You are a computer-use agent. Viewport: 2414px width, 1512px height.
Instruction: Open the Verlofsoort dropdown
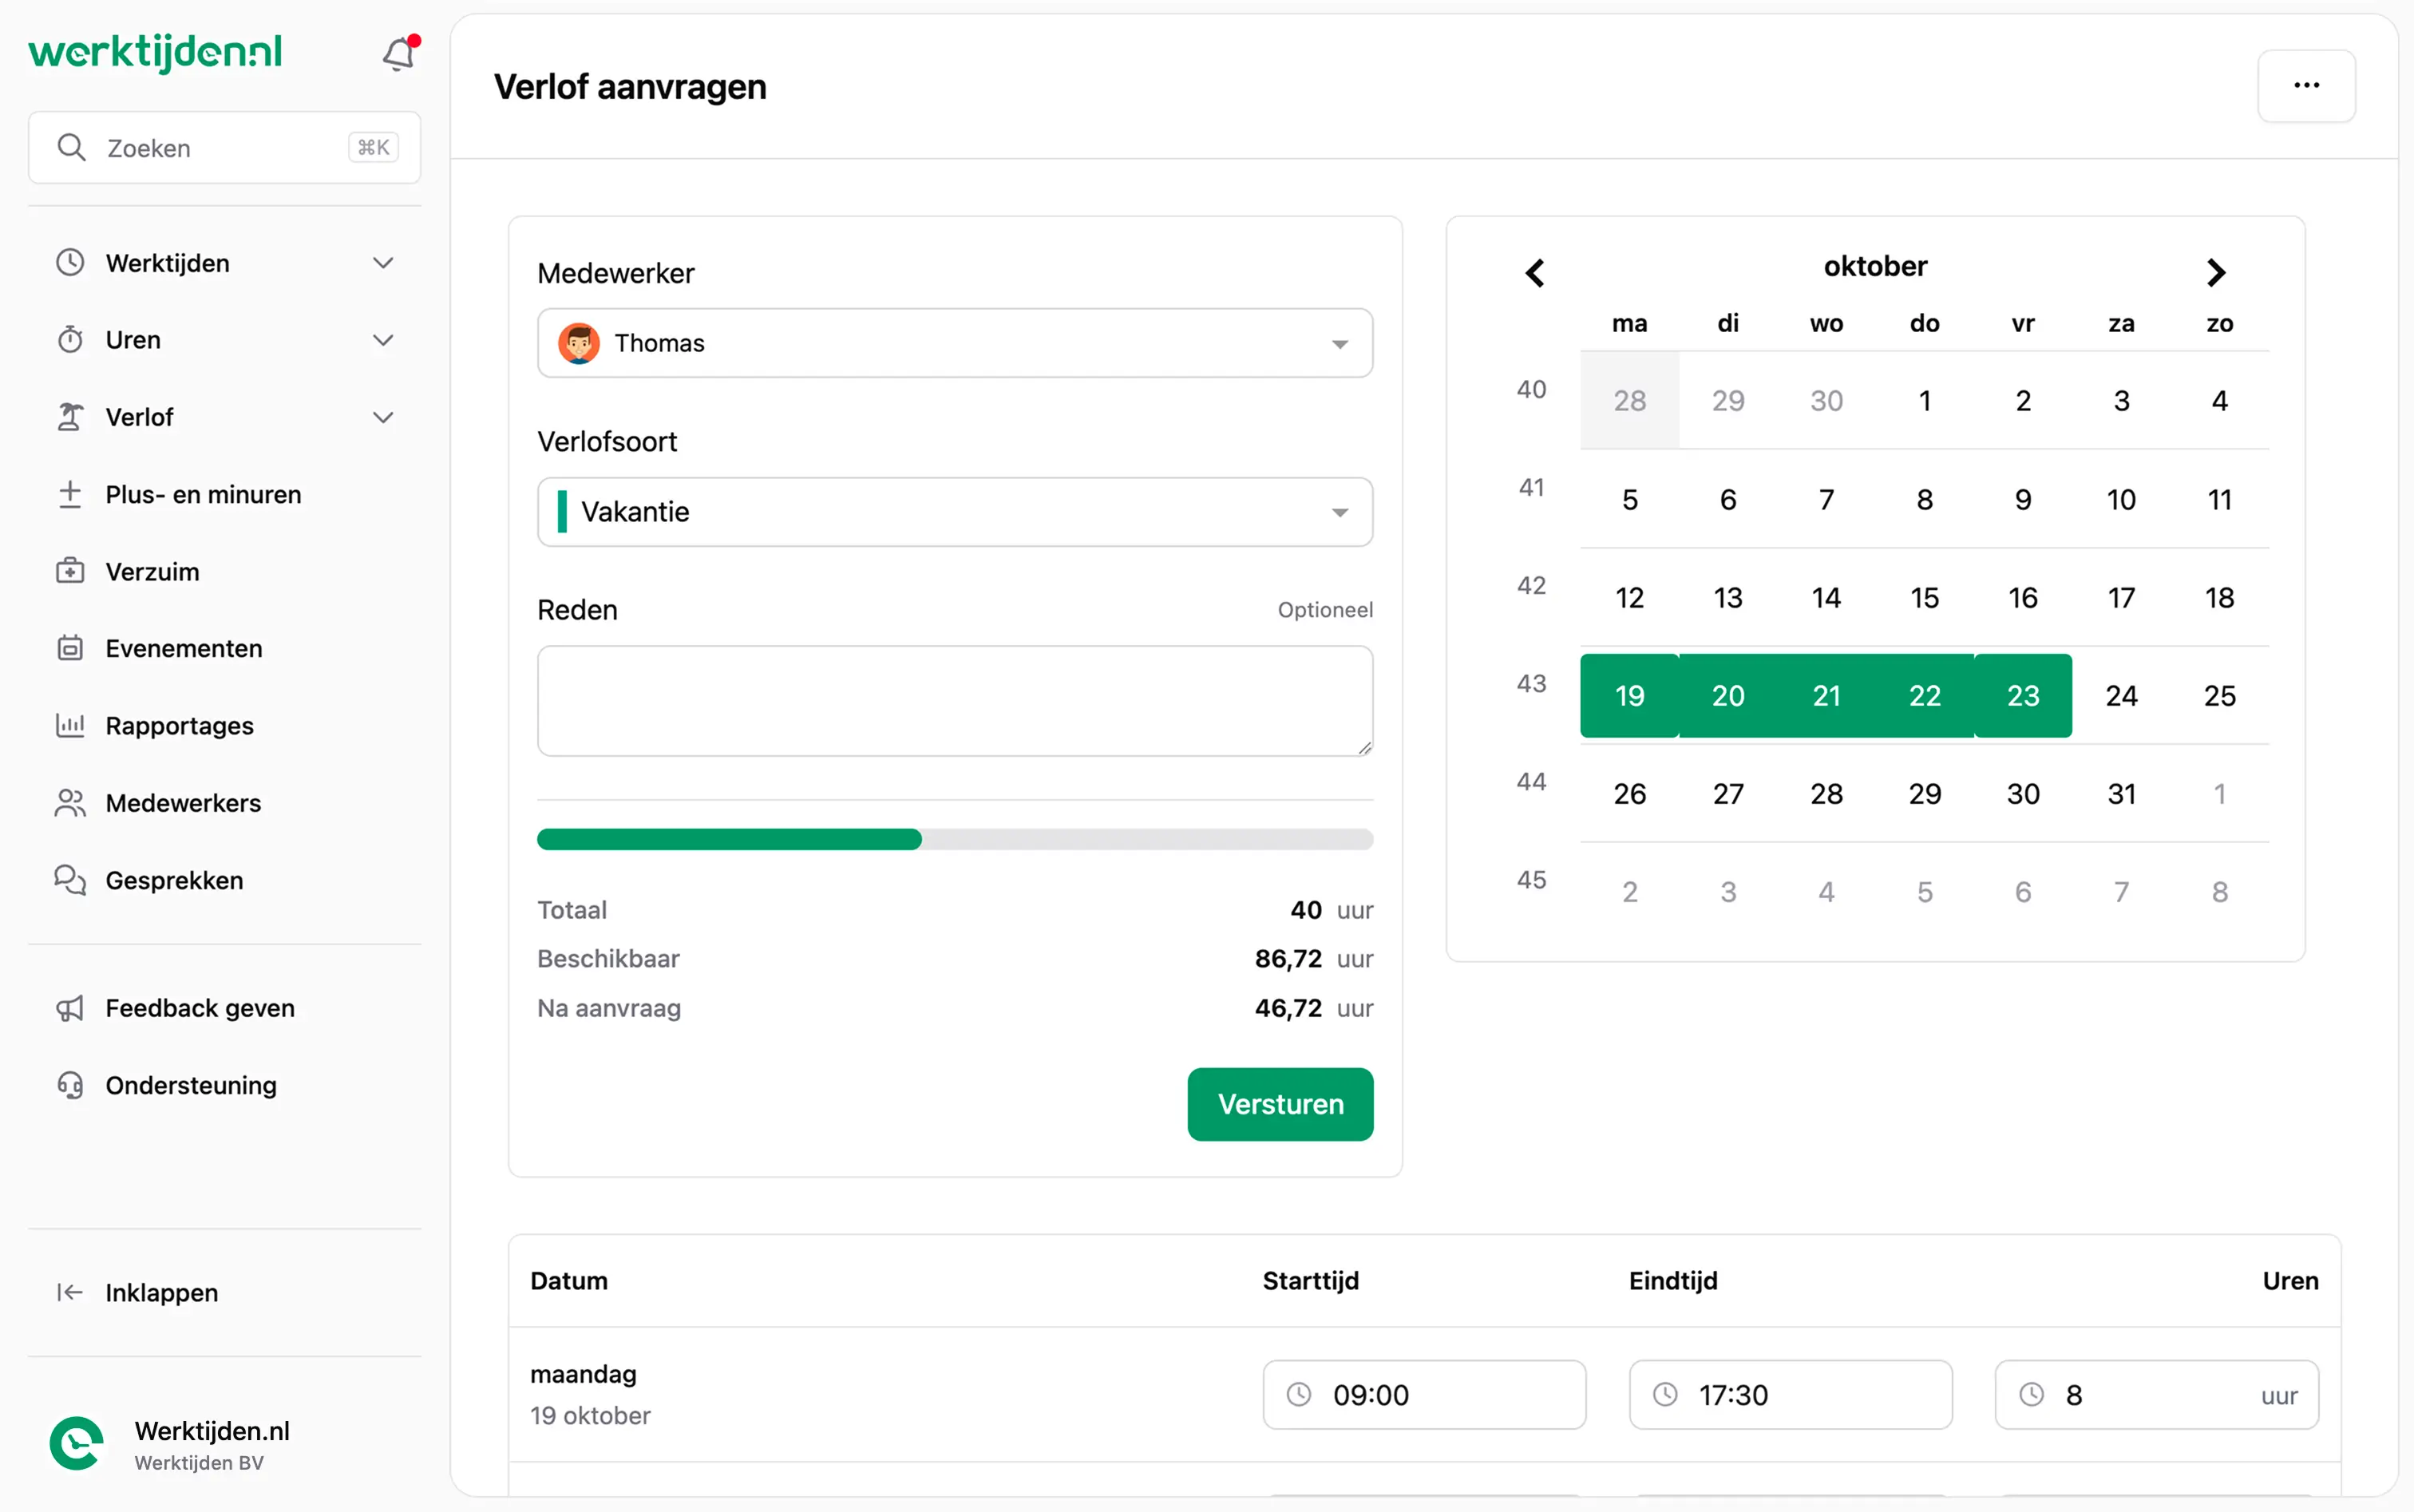[x=955, y=512]
